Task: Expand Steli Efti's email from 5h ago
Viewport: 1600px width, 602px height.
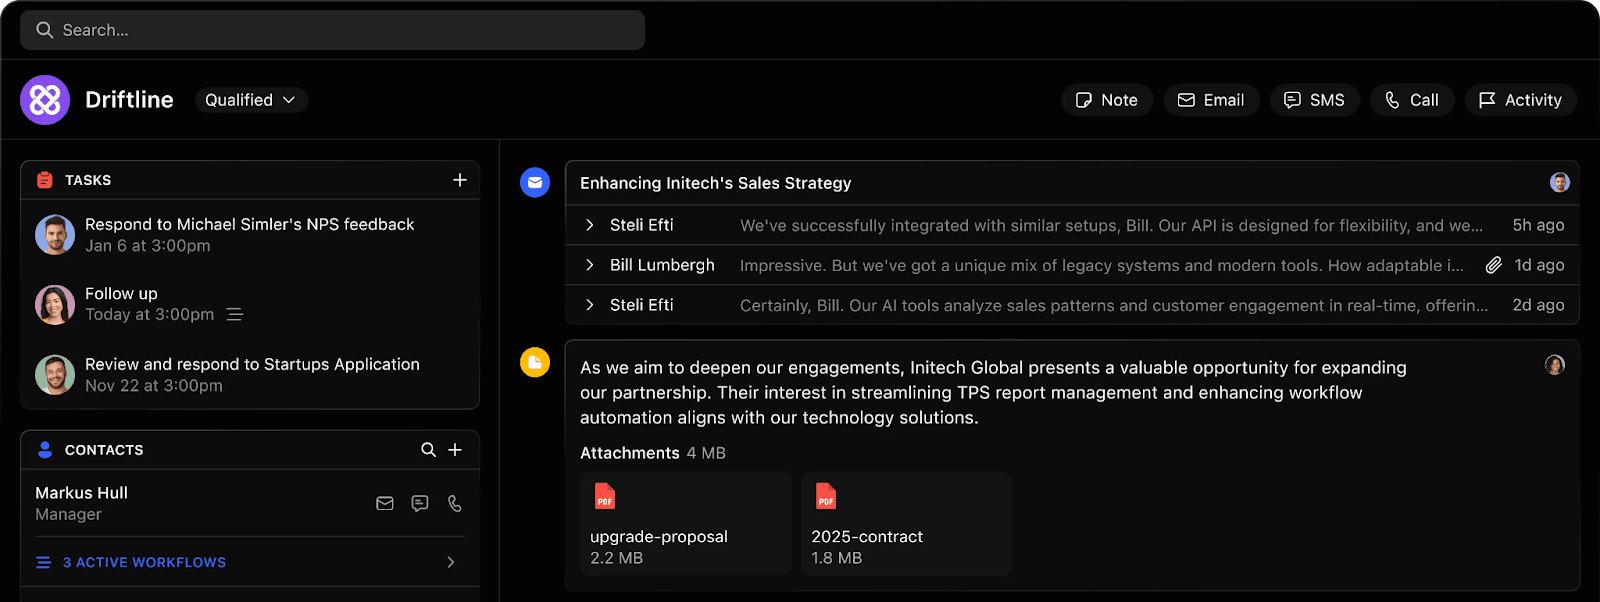Action: pyautogui.click(x=590, y=225)
